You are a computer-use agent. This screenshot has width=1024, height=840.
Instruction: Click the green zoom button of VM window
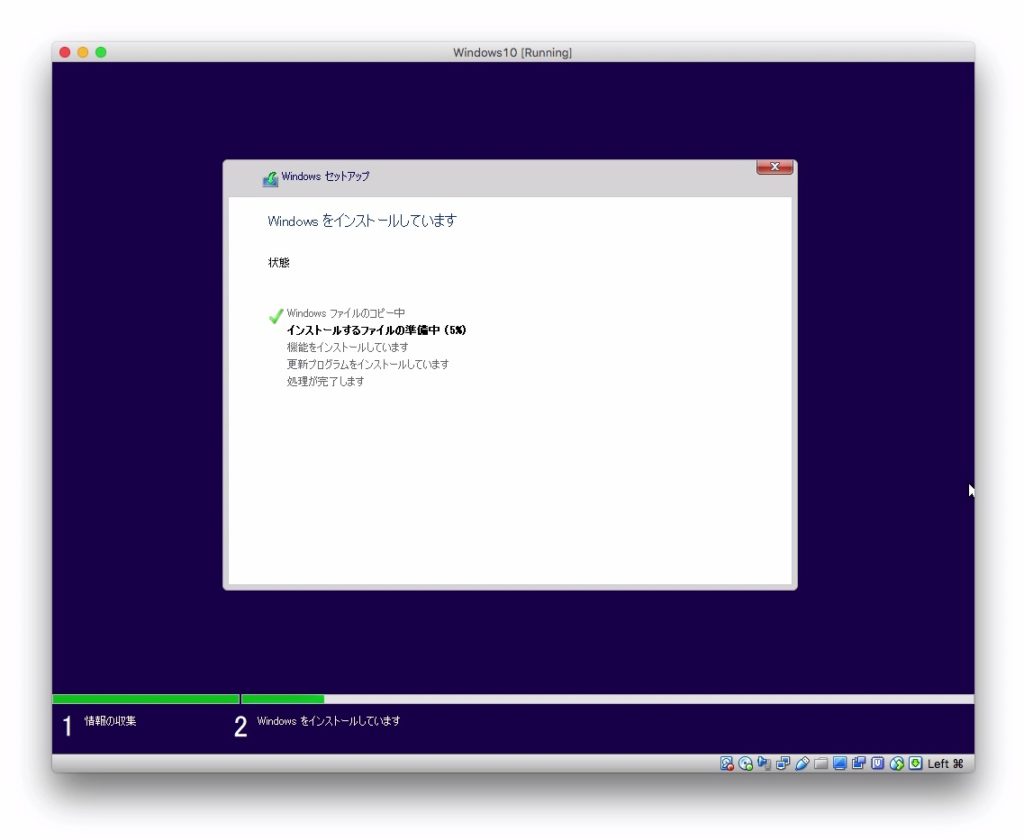click(x=101, y=52)
